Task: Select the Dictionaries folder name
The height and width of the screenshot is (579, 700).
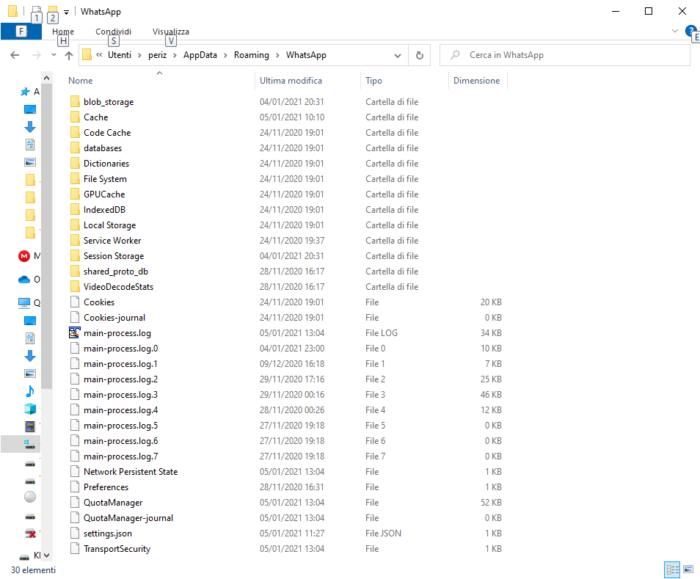Action: click(106, 163)
